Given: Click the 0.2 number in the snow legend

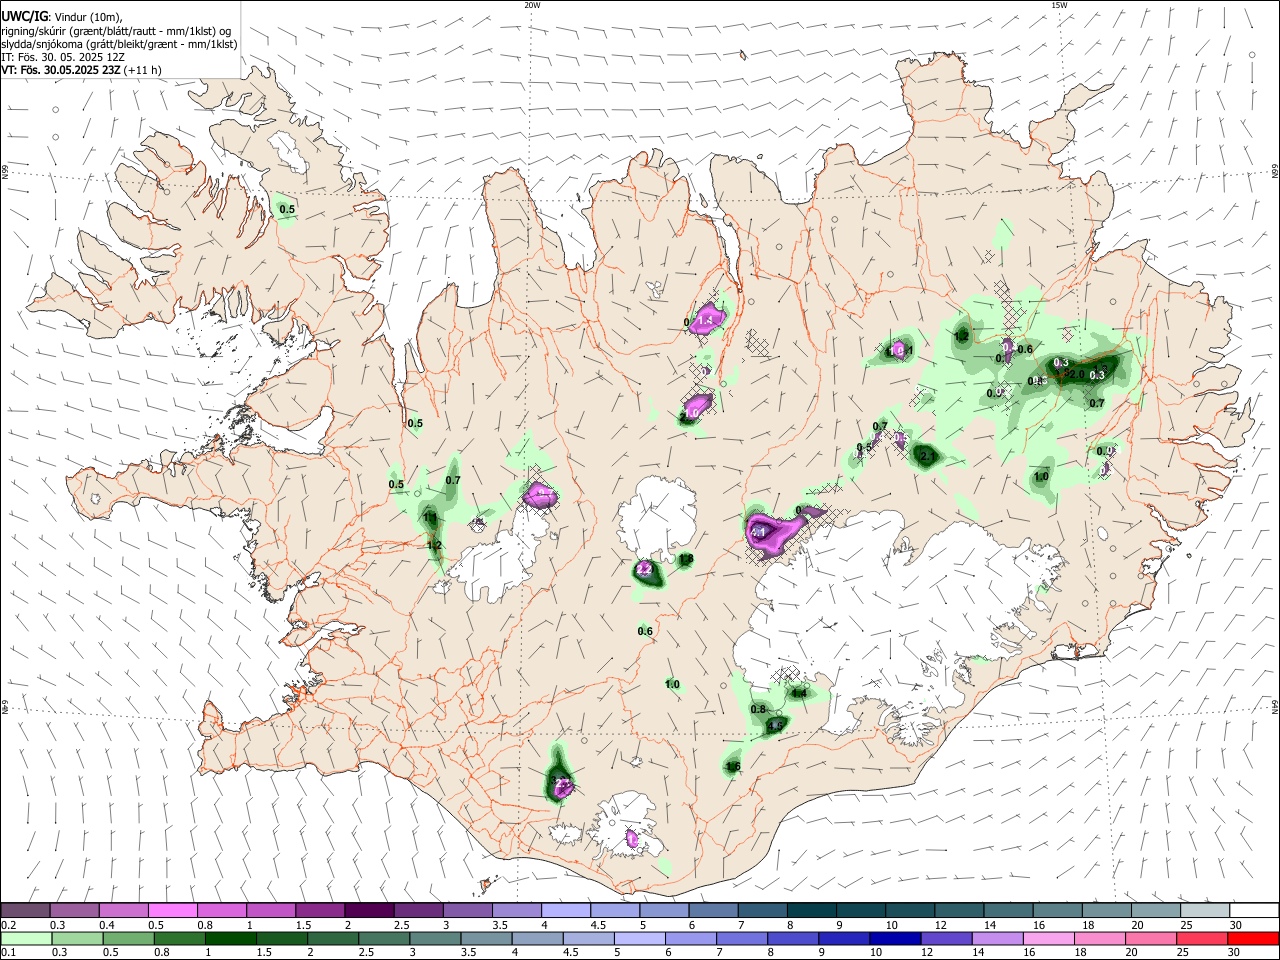Looking at the screenshot, I should [x=8, y=925].
